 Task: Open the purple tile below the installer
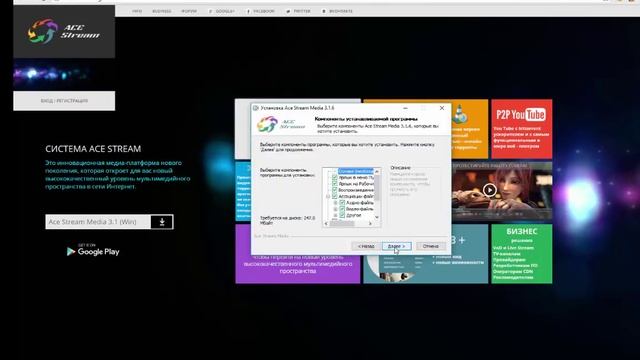tap(298, 268)
